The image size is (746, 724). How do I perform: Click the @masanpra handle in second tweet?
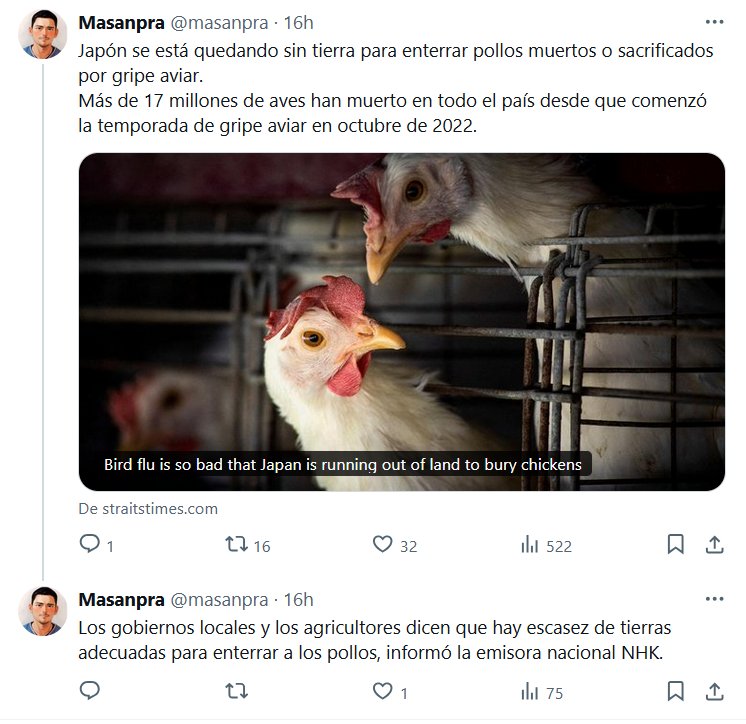[x=219, y=600]
